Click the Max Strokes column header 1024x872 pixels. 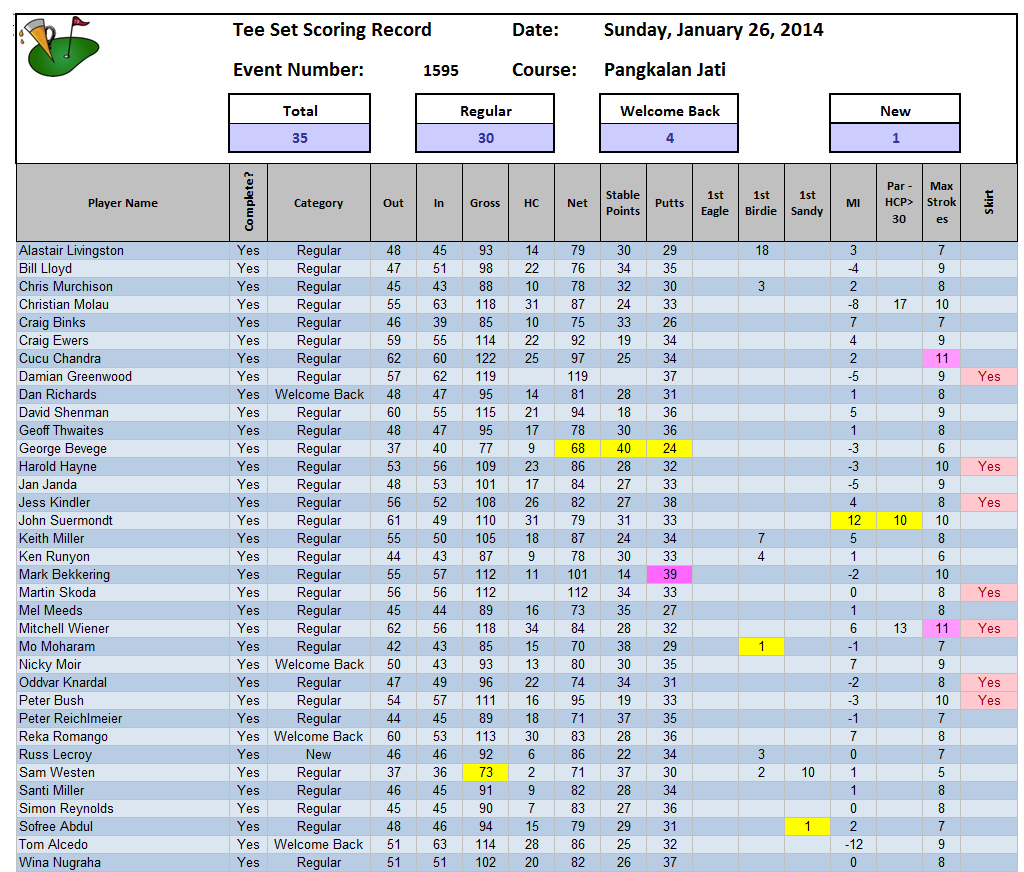pyautogui.click(x=941, y=203)
